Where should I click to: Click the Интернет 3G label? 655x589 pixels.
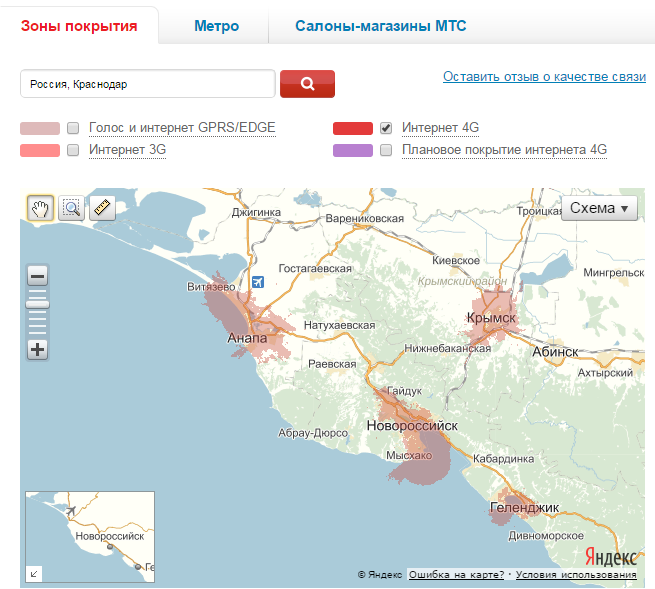127,150
